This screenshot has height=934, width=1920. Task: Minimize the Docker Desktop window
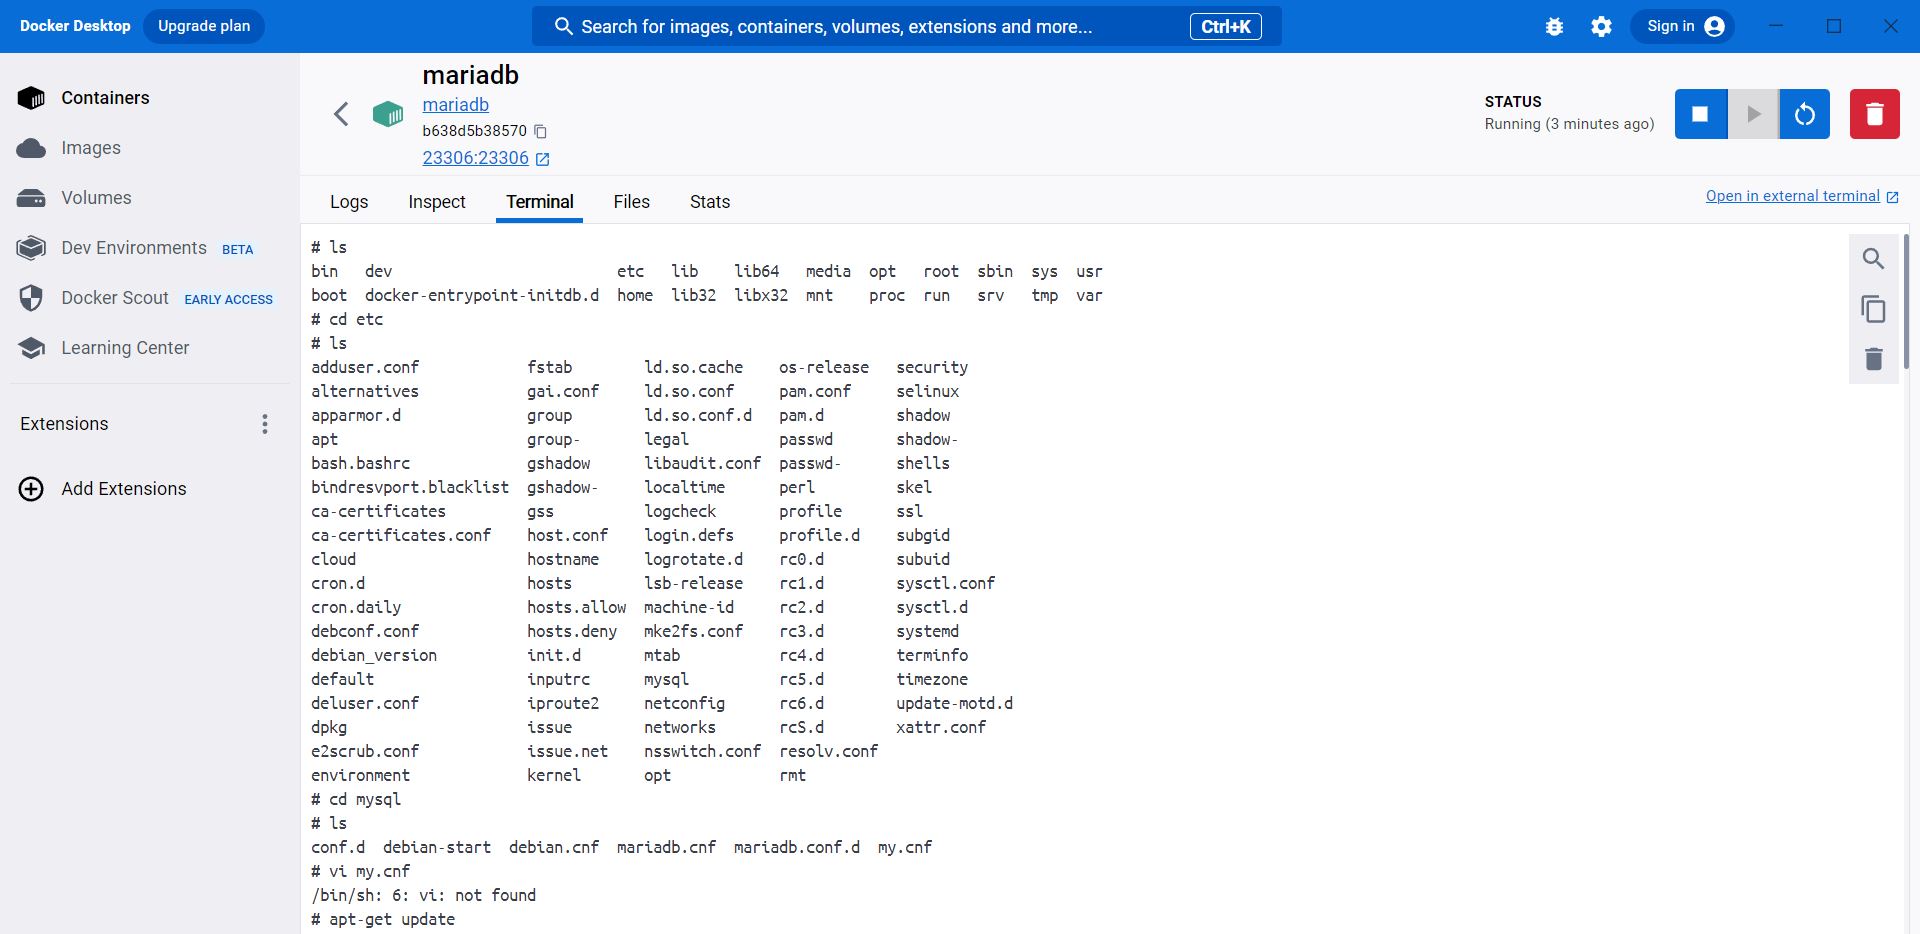[x=1776, y=26]
